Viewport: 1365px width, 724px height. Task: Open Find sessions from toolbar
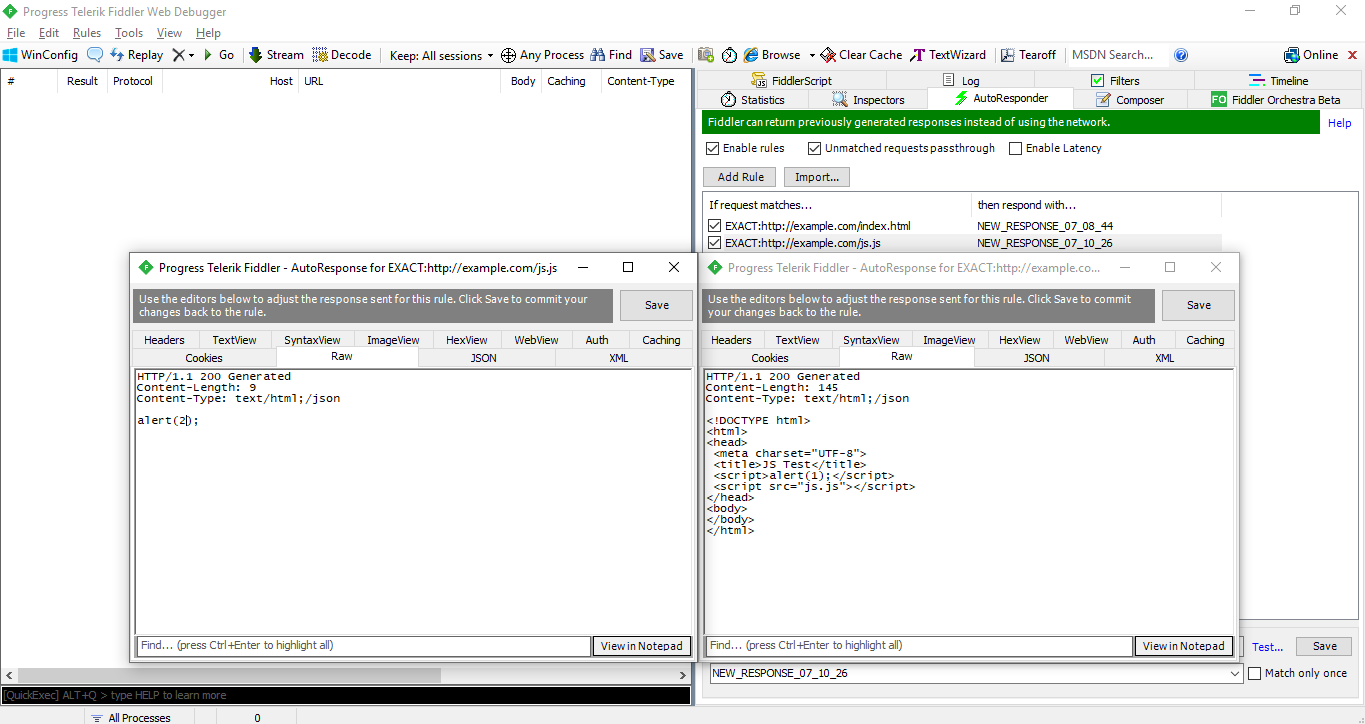point(611,55)
